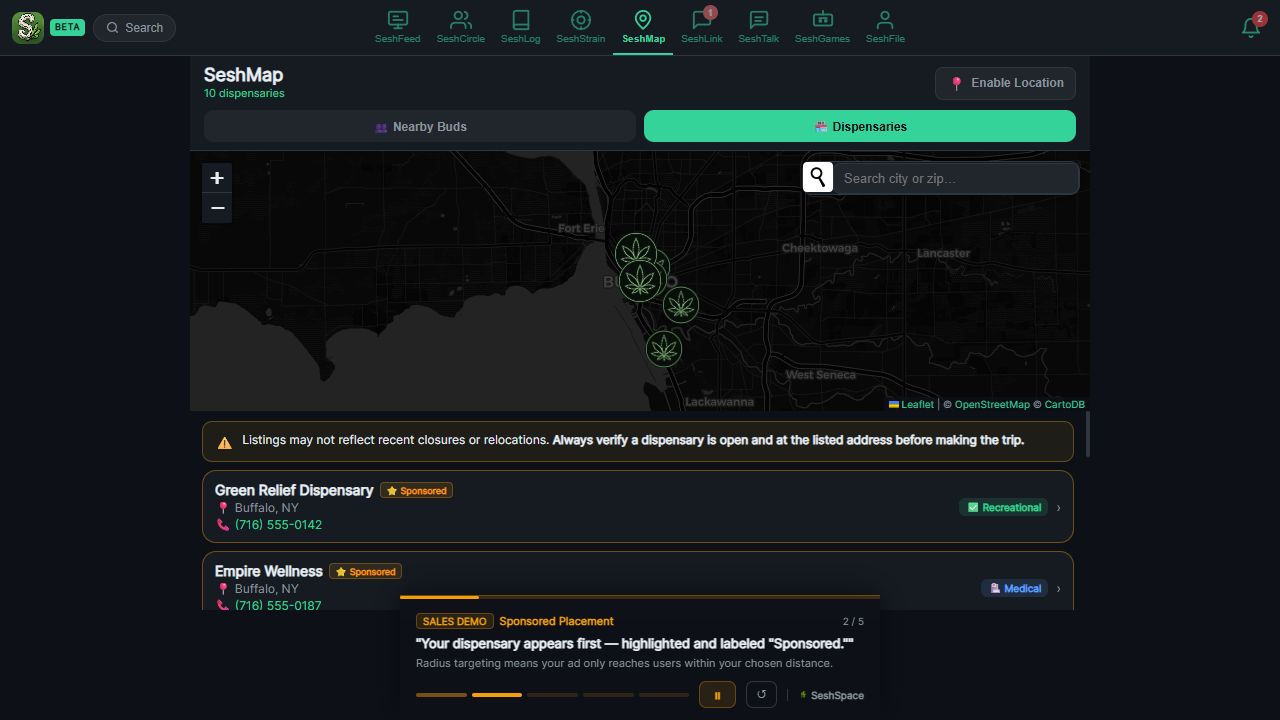Zoom out on the map
The width and height of the screenshot is (1280, 720).
click(217, 208)
